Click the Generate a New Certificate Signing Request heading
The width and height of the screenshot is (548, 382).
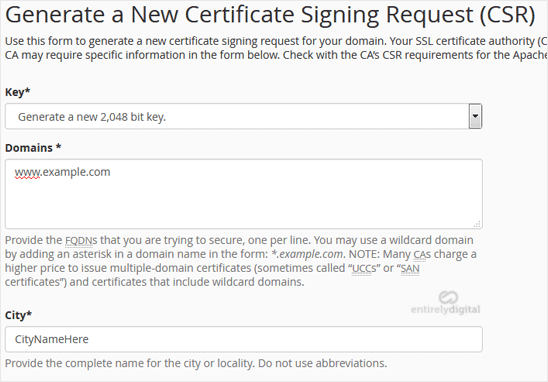coord(270,15)
